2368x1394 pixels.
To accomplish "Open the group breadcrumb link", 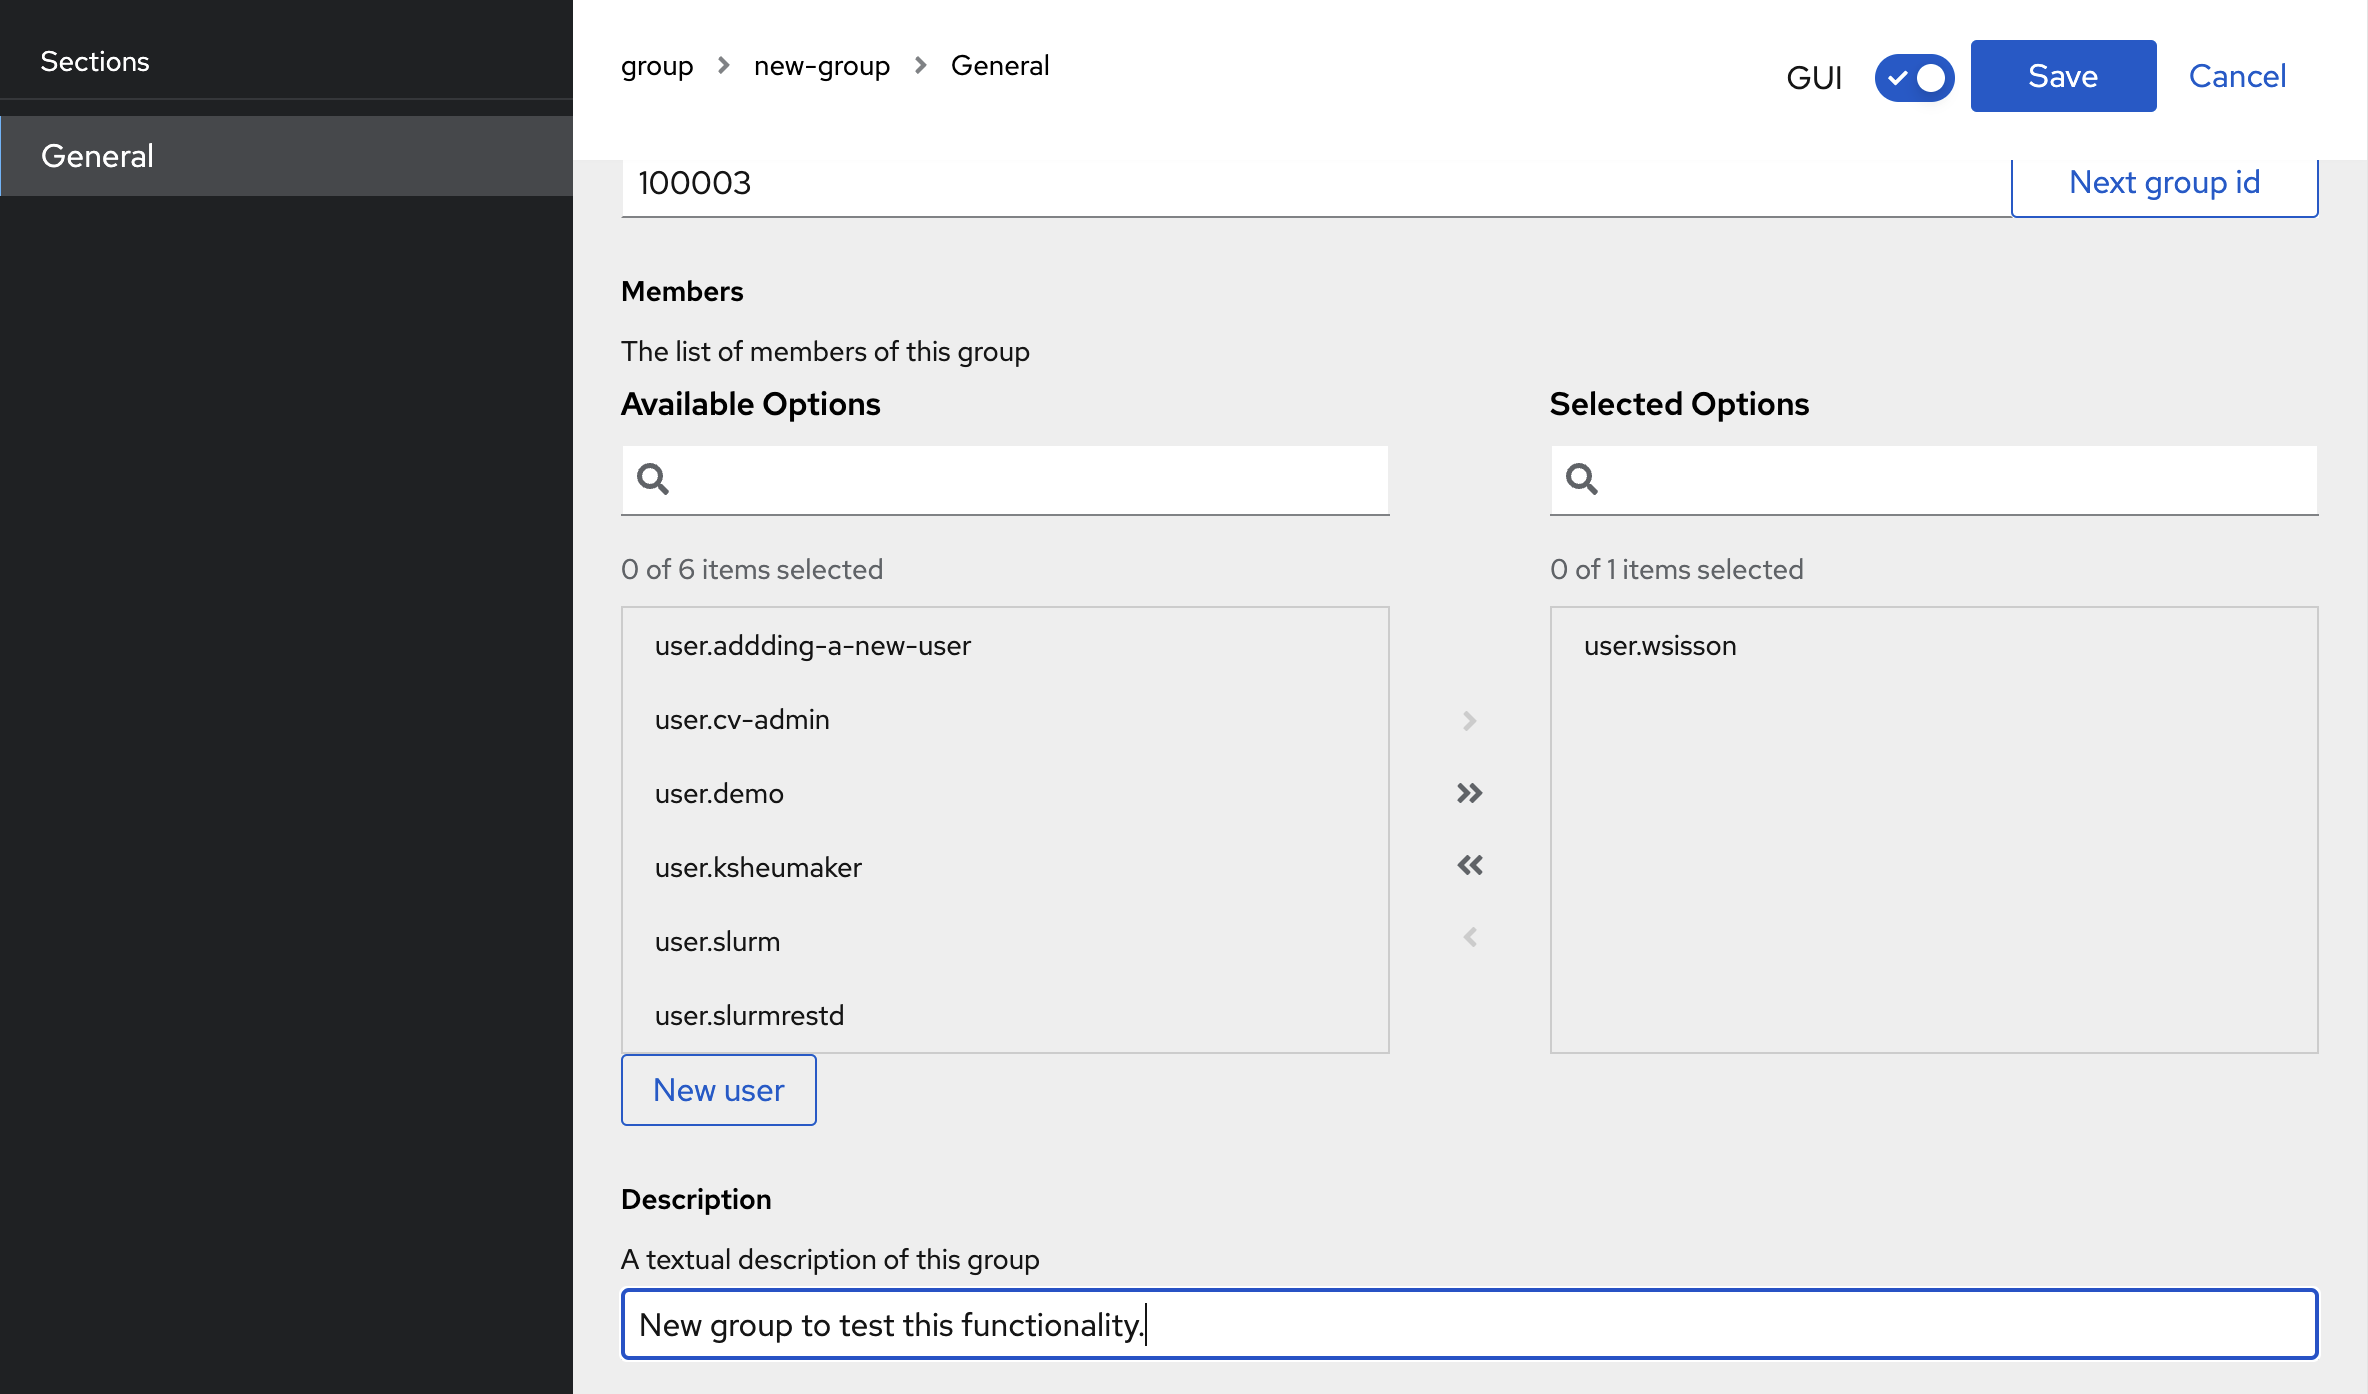I will [657, 66].
